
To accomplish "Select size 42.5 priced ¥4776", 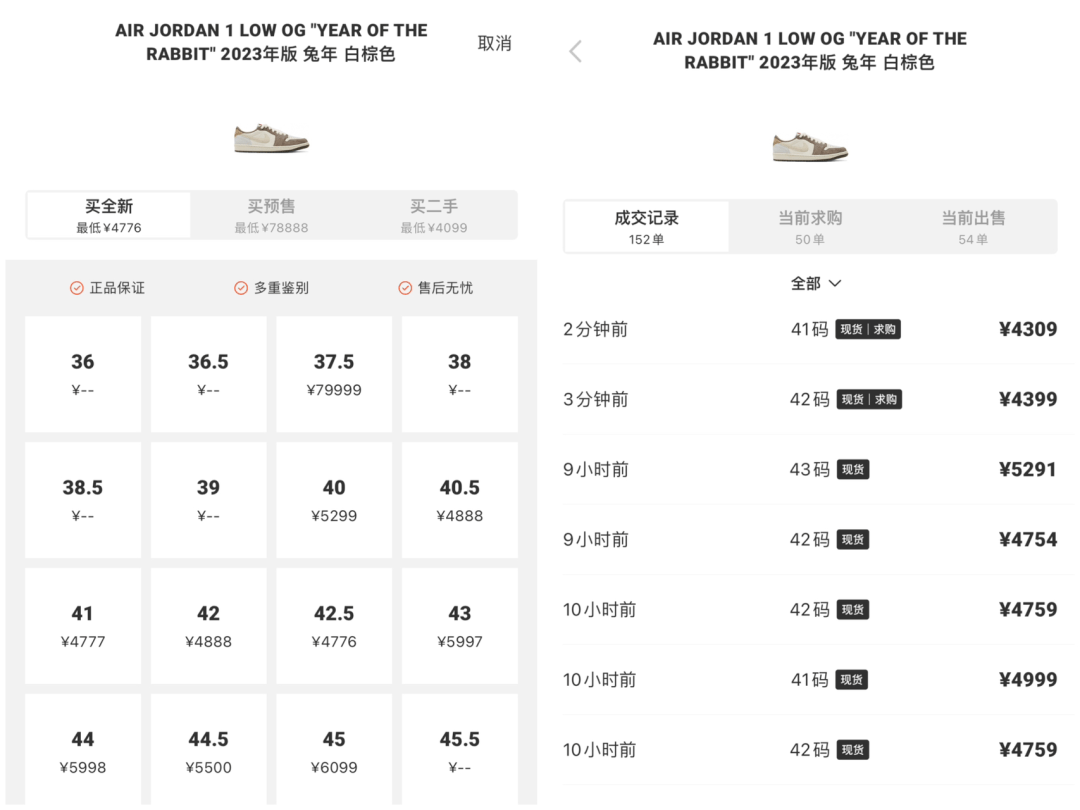I will tap(334, 626).
